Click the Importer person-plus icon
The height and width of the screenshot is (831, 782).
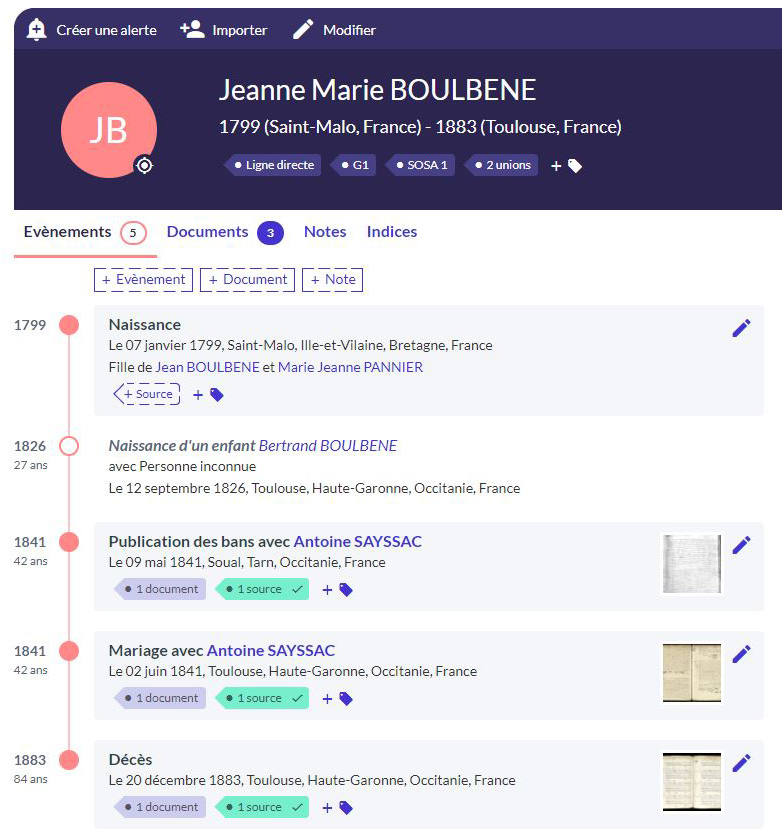192,30
